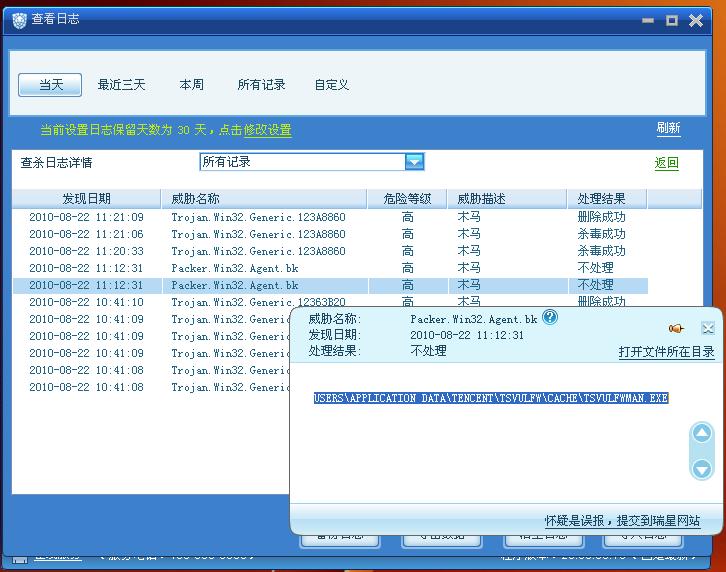
Task: Switch to 本周 tab
Action: click(x=191, y=85)
